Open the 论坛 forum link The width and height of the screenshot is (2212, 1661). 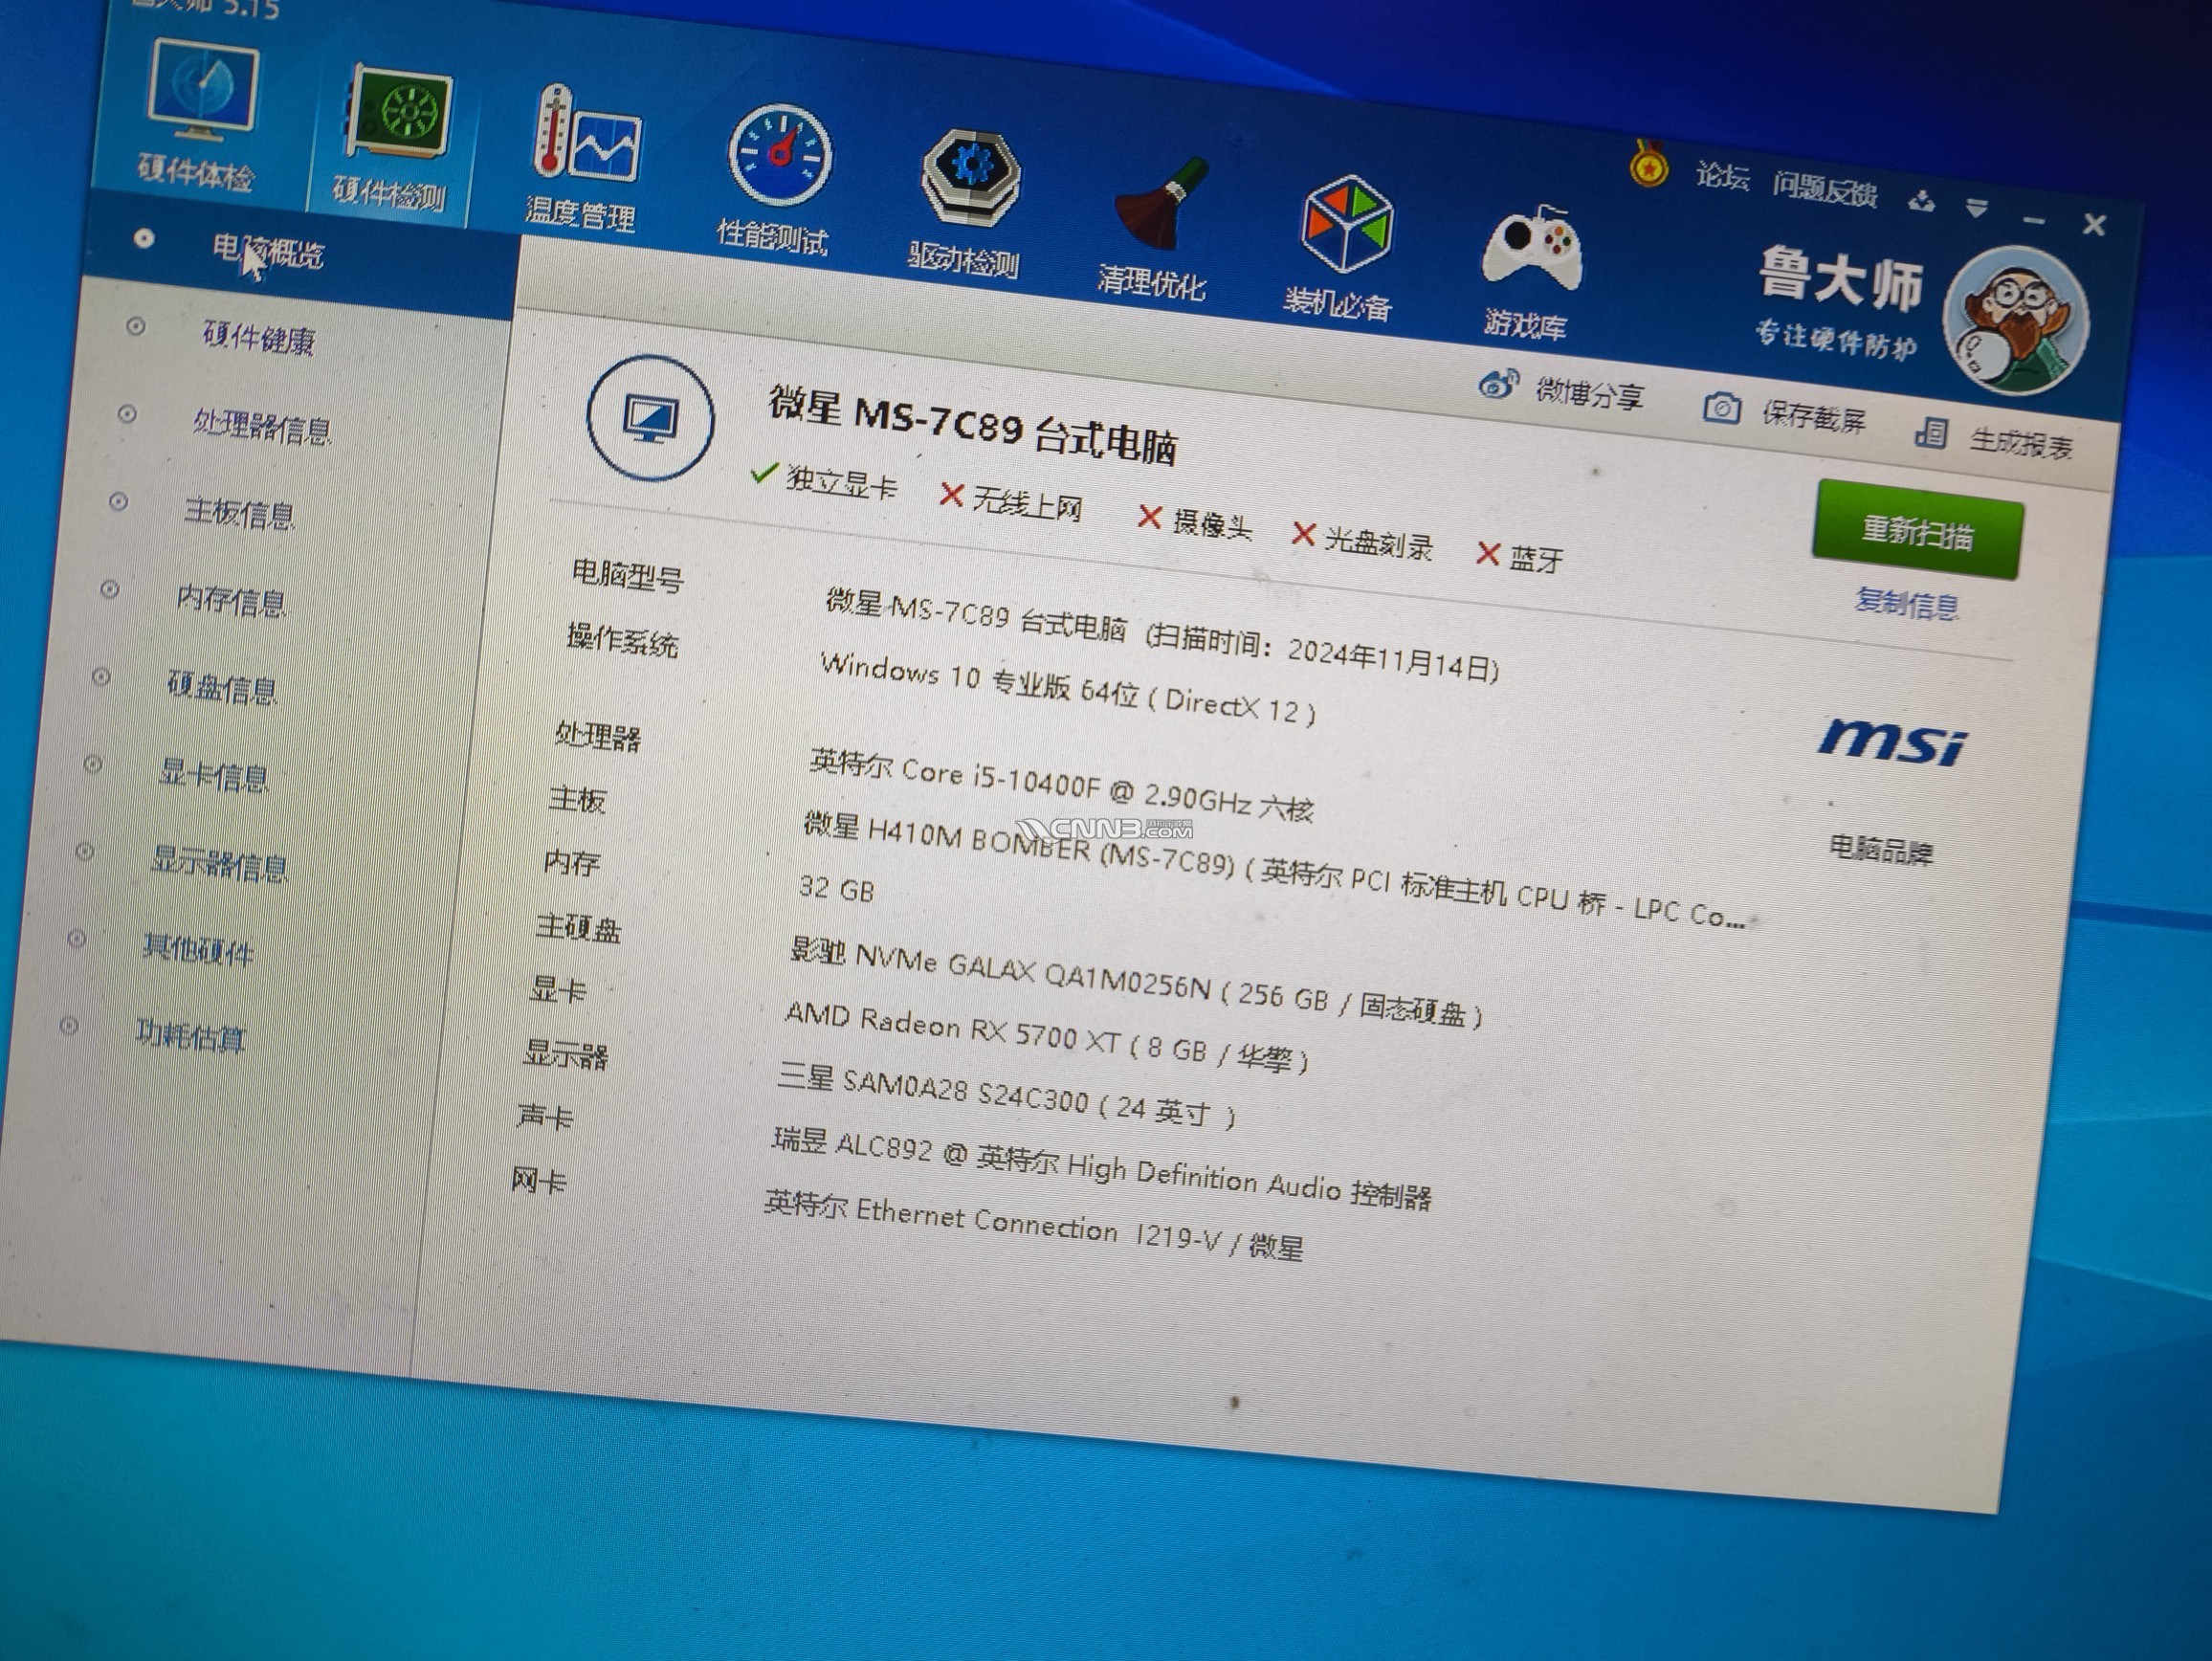(x=1722, y=177)
